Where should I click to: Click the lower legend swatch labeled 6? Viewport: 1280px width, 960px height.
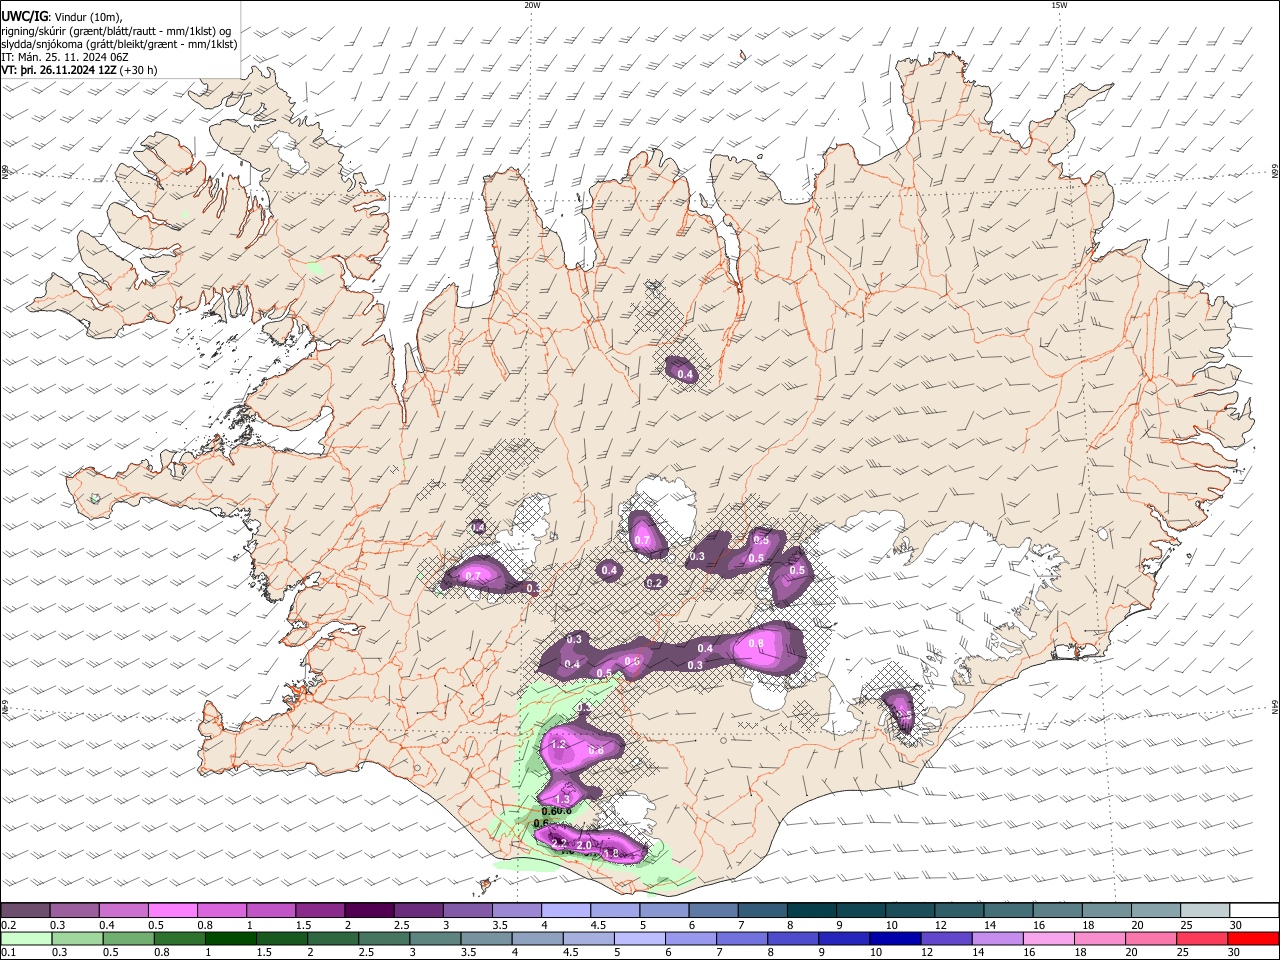click(x=689, y=938)
